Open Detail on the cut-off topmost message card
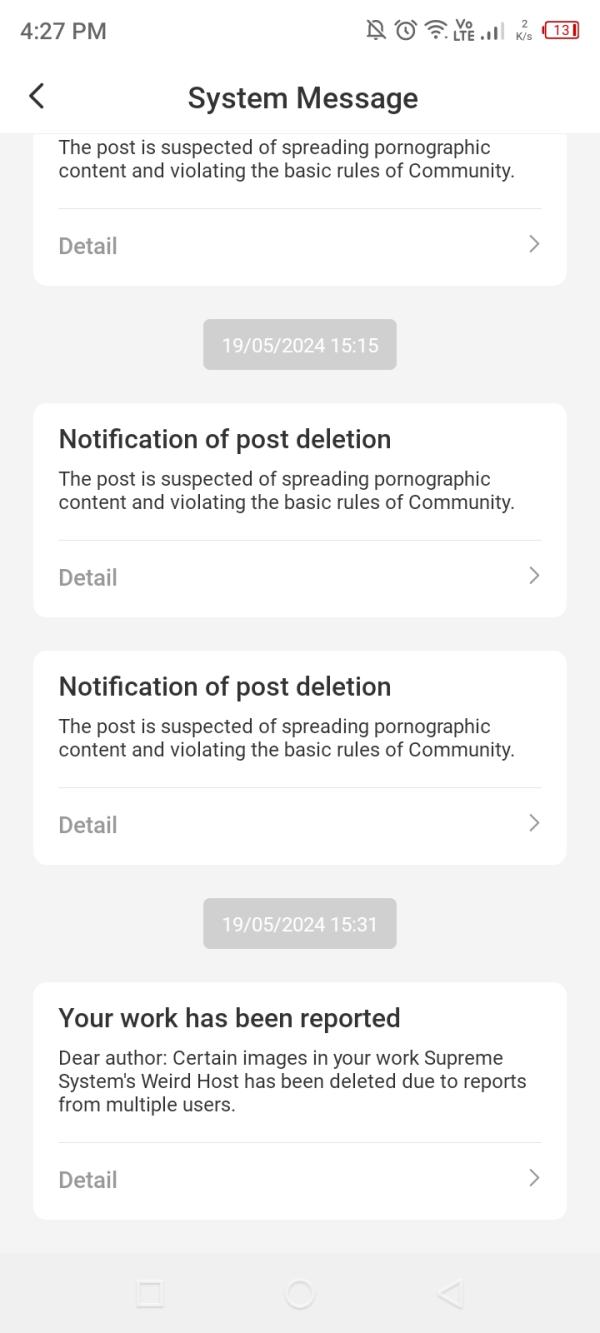The height and width of the screenshot is (1333, 600). (88, 246)
